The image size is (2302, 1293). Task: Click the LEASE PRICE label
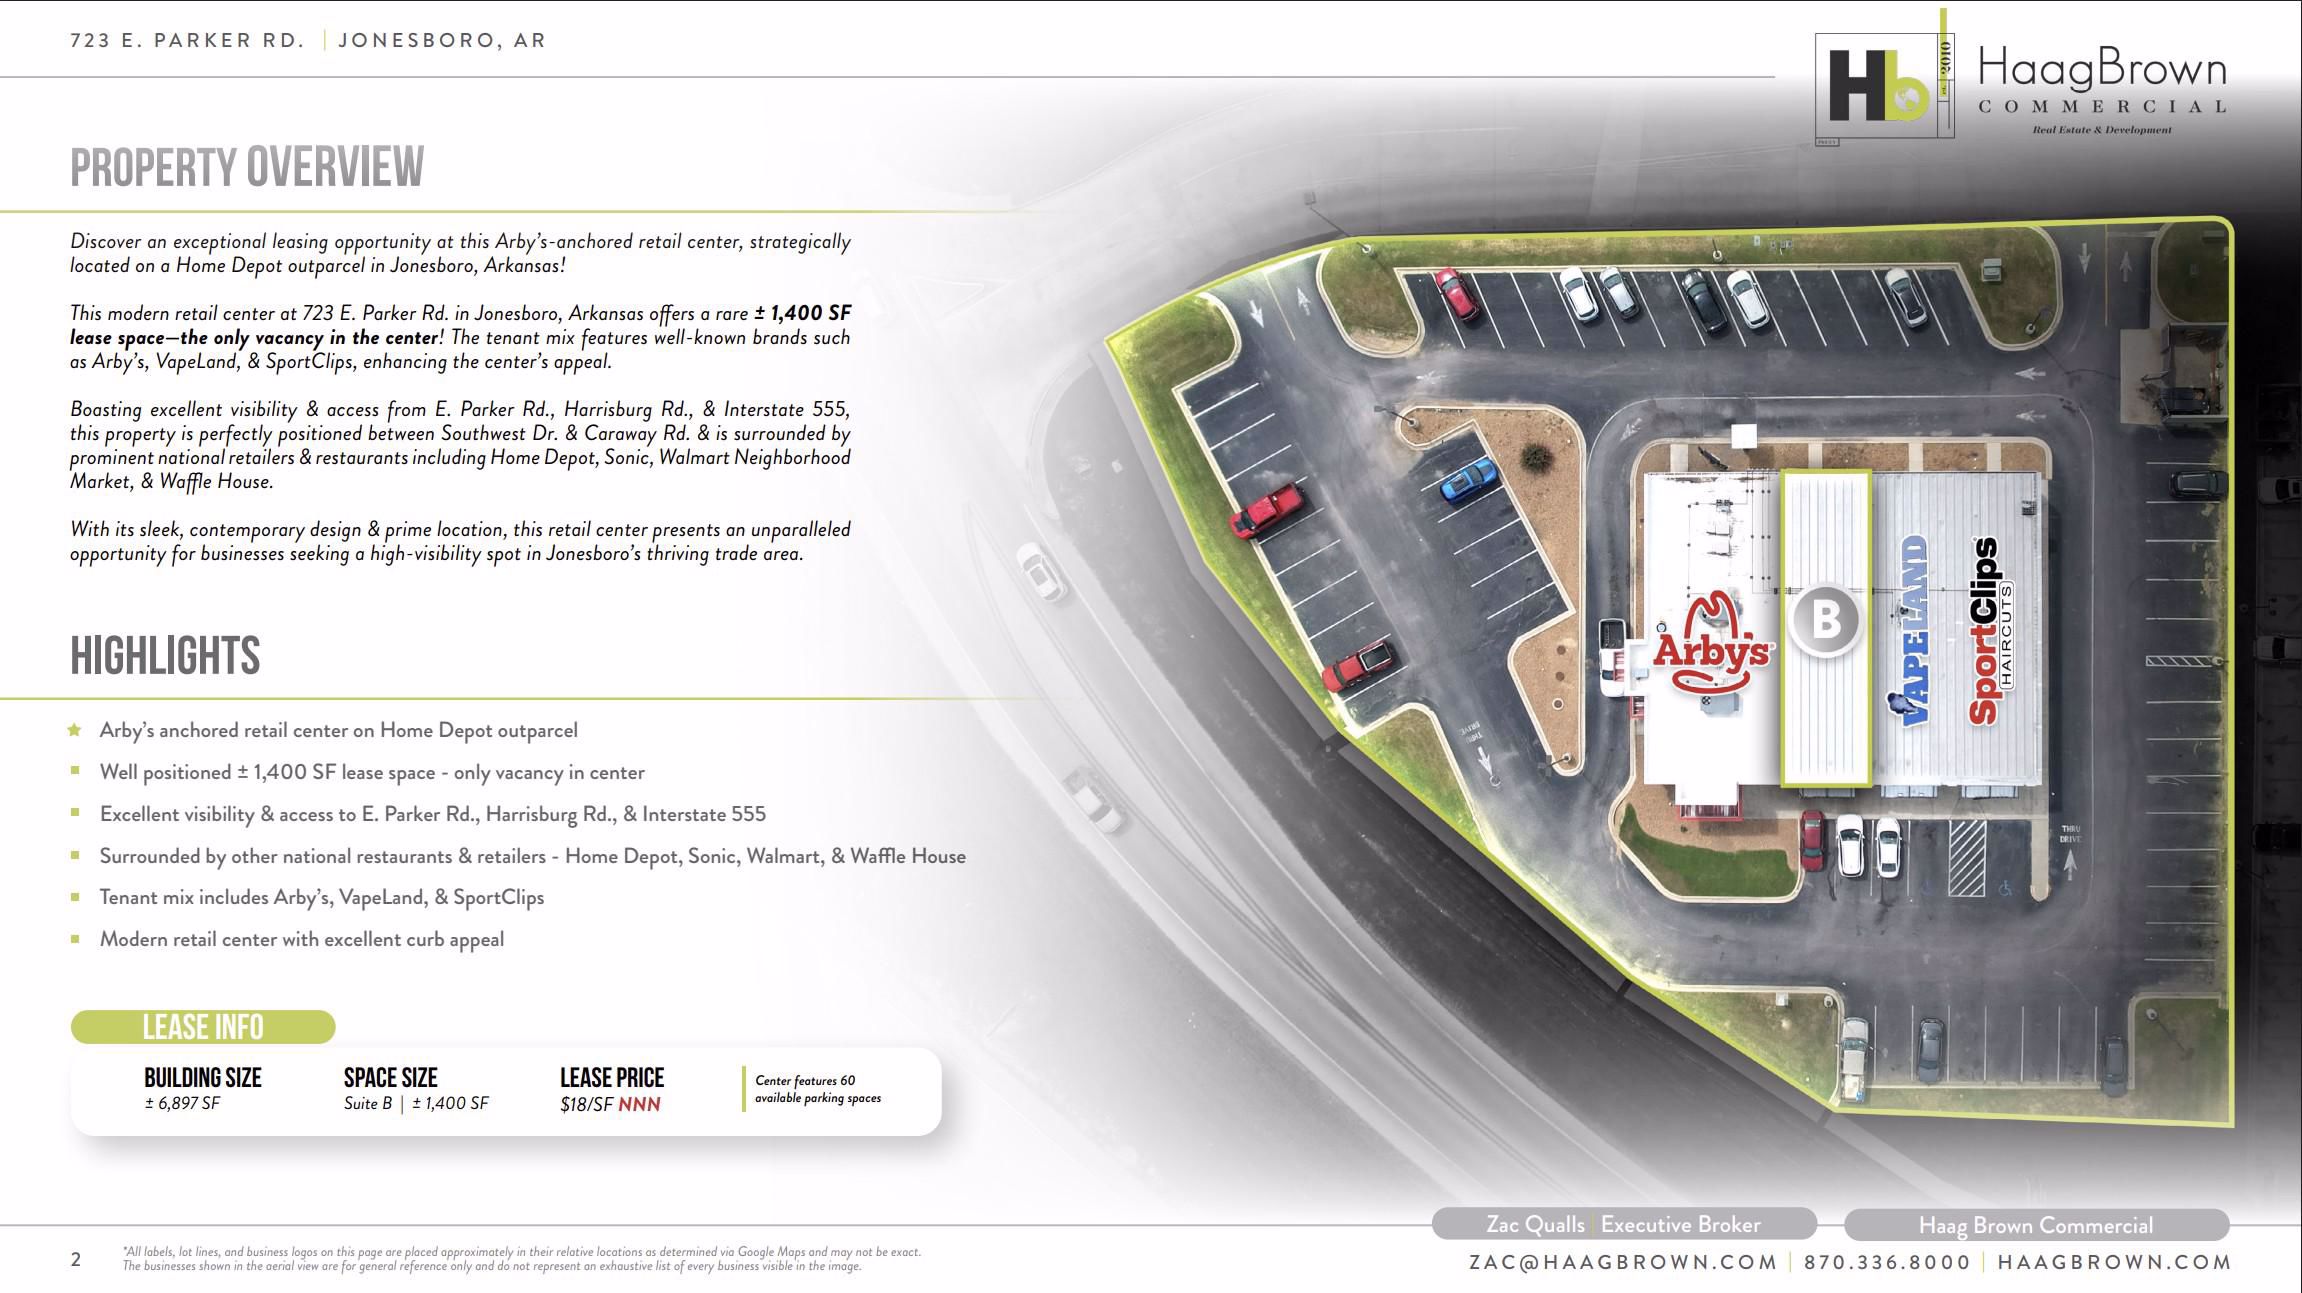coord(612,1078)
